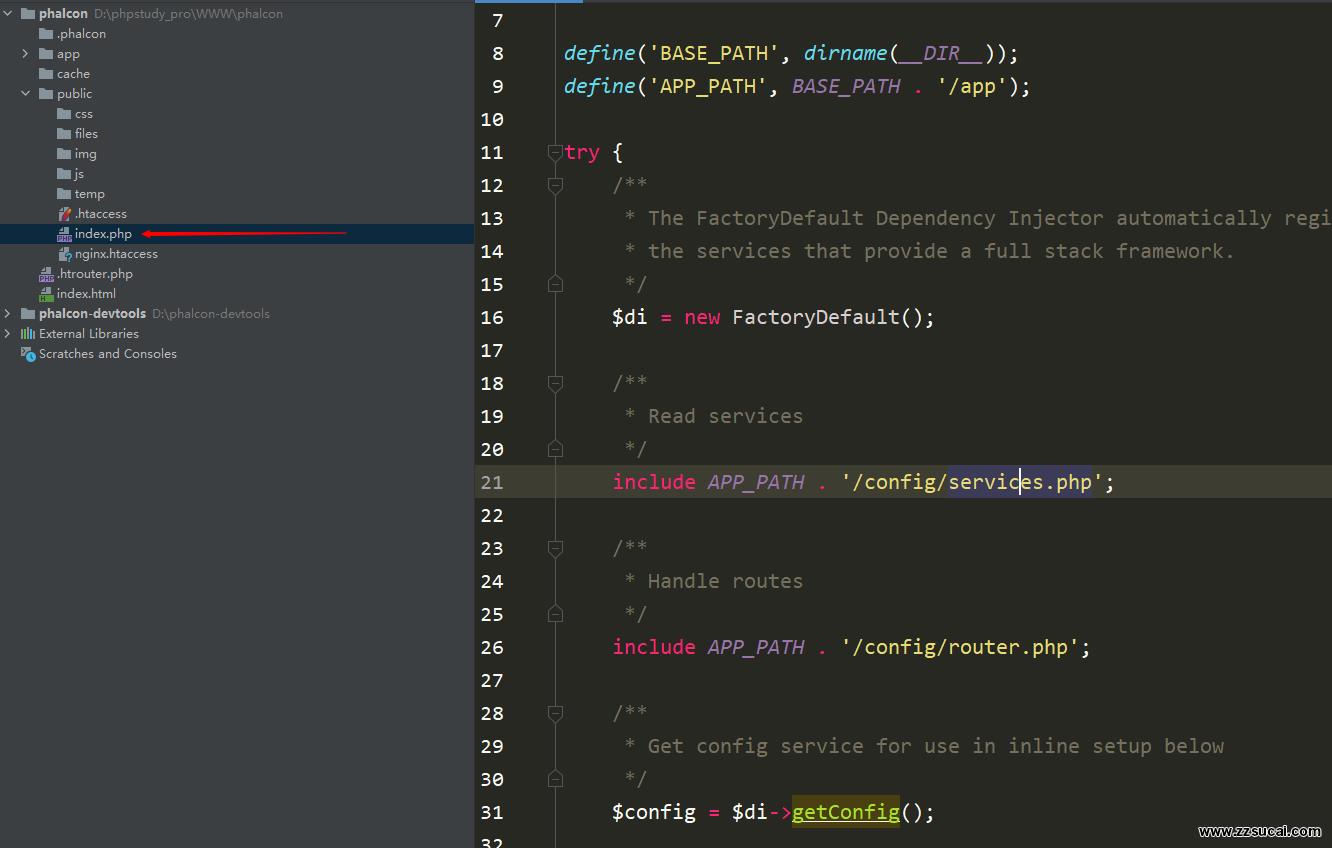Image resolution: width=1332 pixels, height=848 pixels.
Task: Fold the try block at line 11
Action: [x=555, y=152]
